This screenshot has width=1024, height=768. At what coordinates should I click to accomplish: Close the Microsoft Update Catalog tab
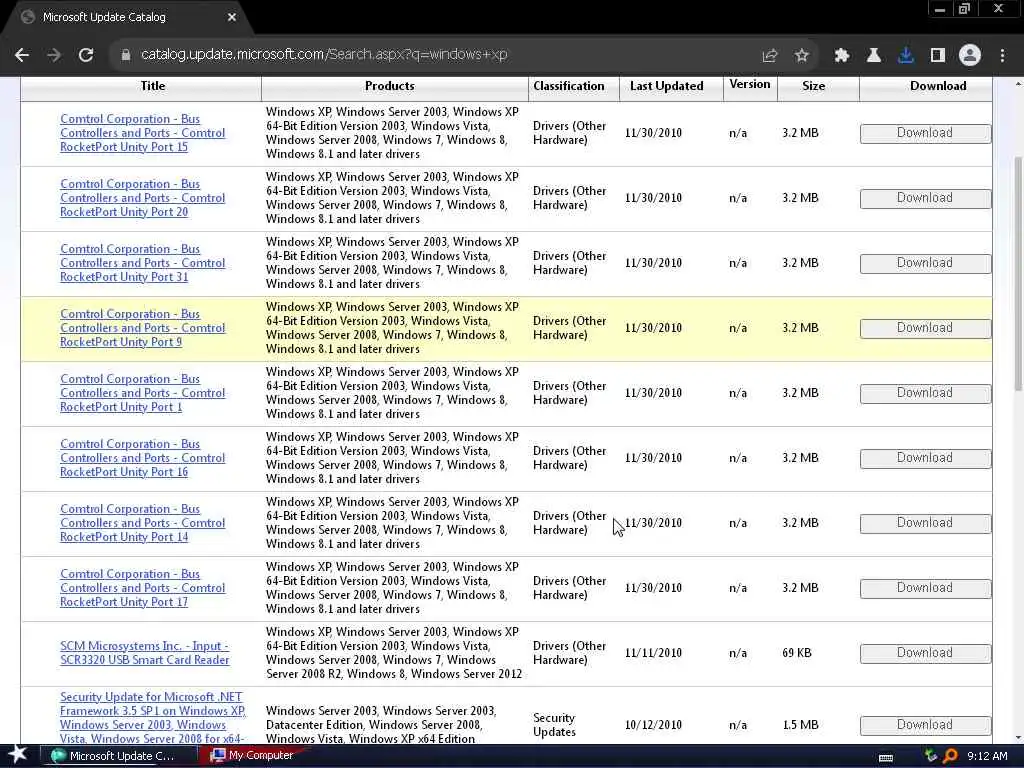(232, 17)
